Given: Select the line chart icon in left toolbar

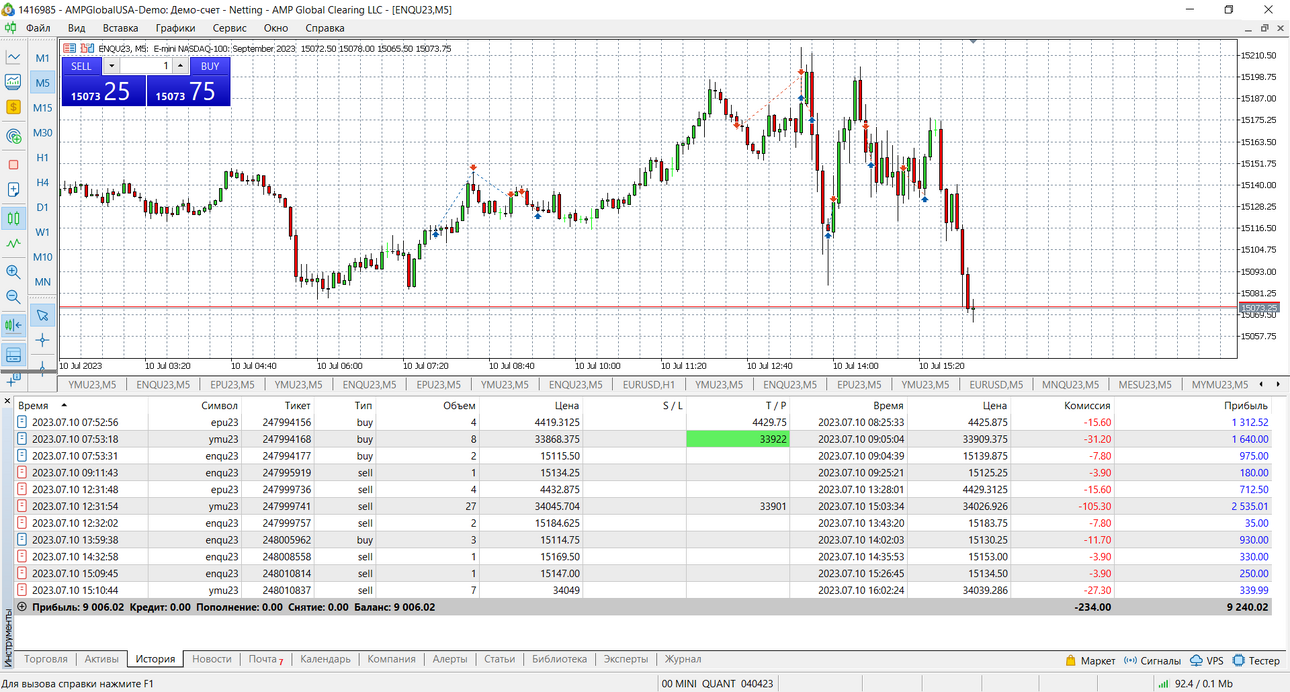Looking at the screenshot, I should coord(14,57).
